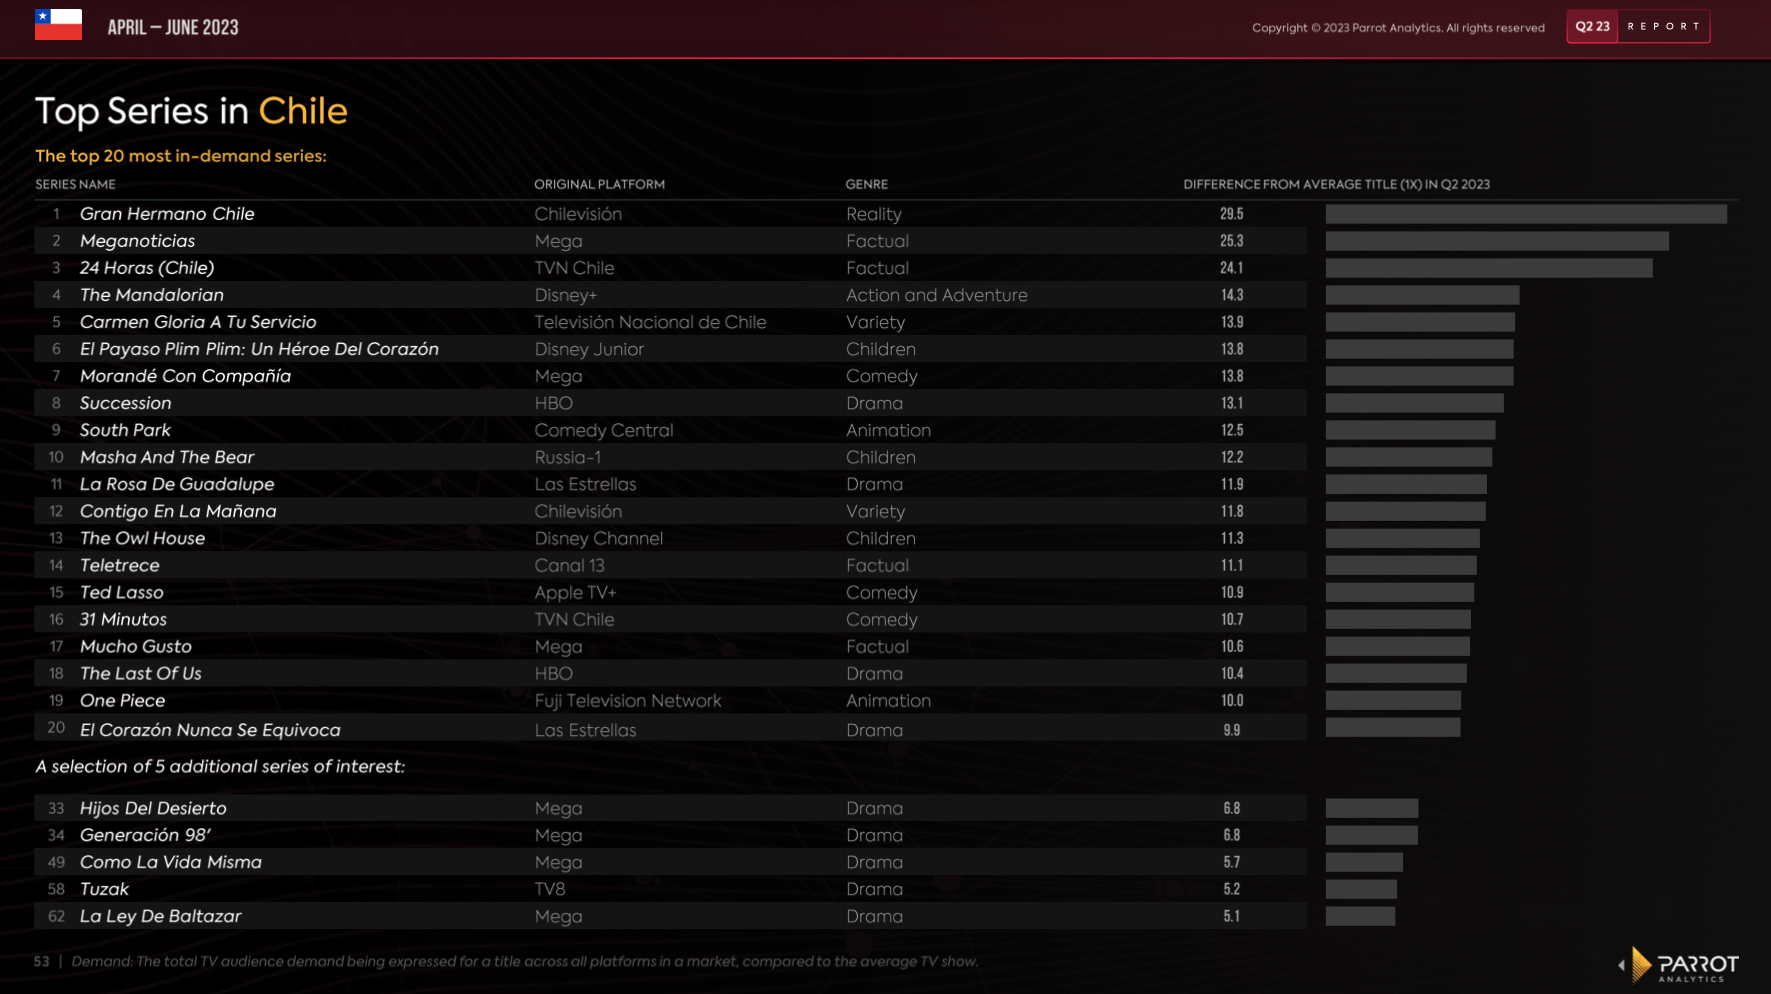Click the 'ORIGINAL PLATFORM' column header
1771x994 pixels.
pos(599,184)
